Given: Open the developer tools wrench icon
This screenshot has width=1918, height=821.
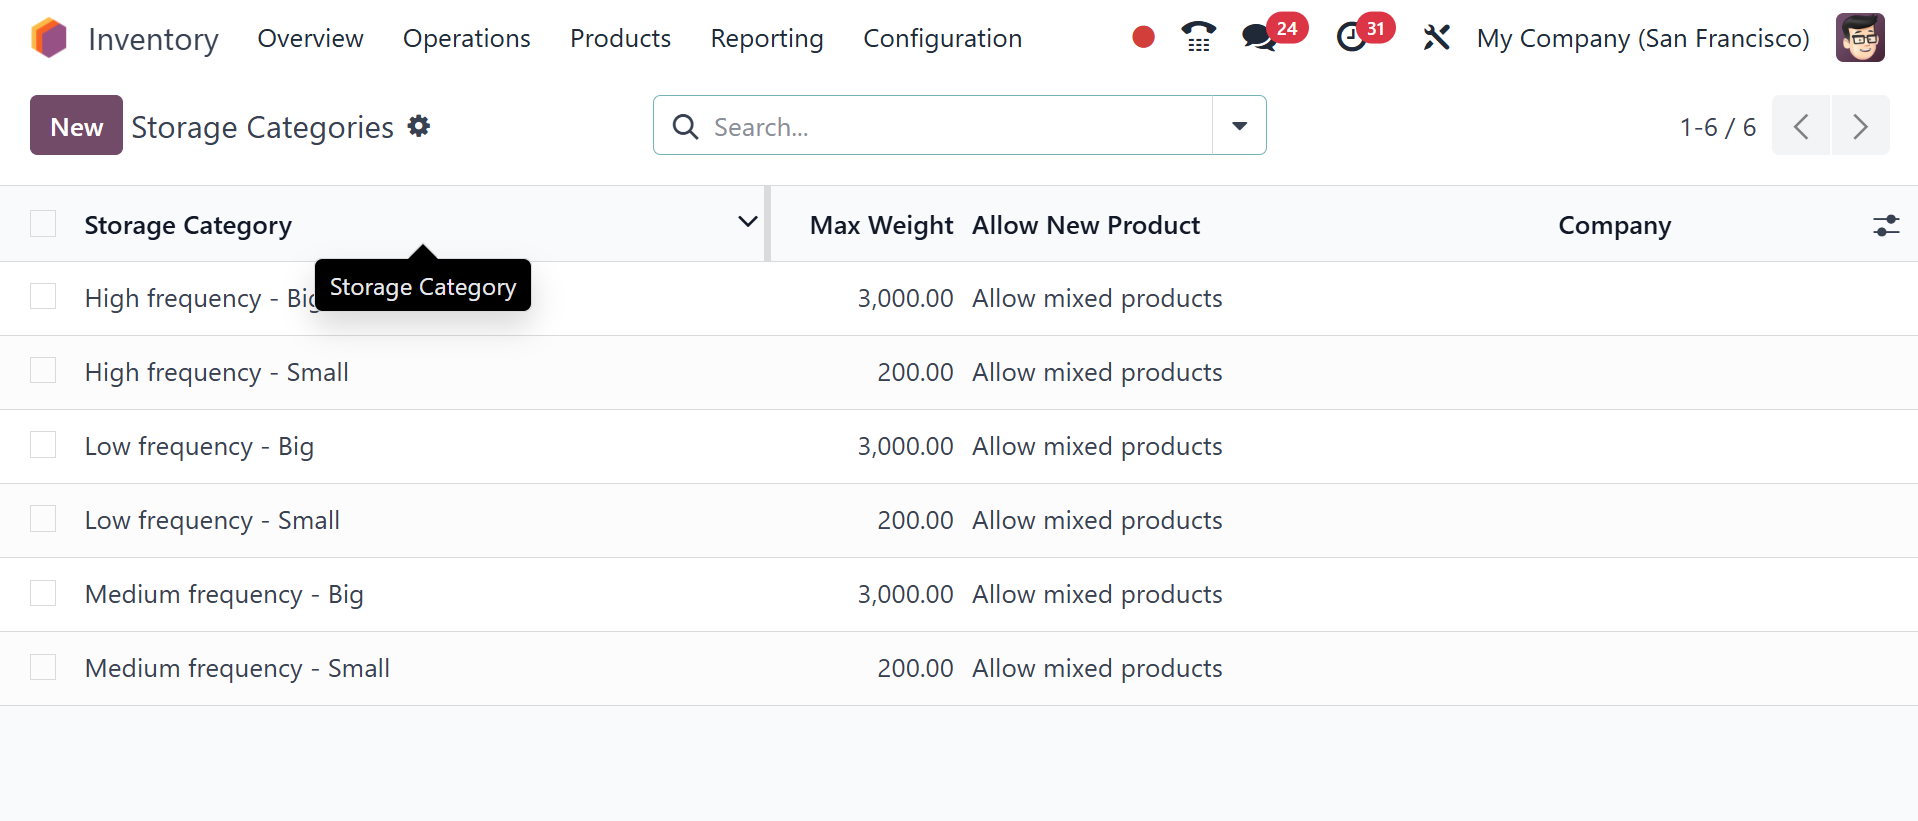Looking at the screenshot, I should tap(1436, 38).
